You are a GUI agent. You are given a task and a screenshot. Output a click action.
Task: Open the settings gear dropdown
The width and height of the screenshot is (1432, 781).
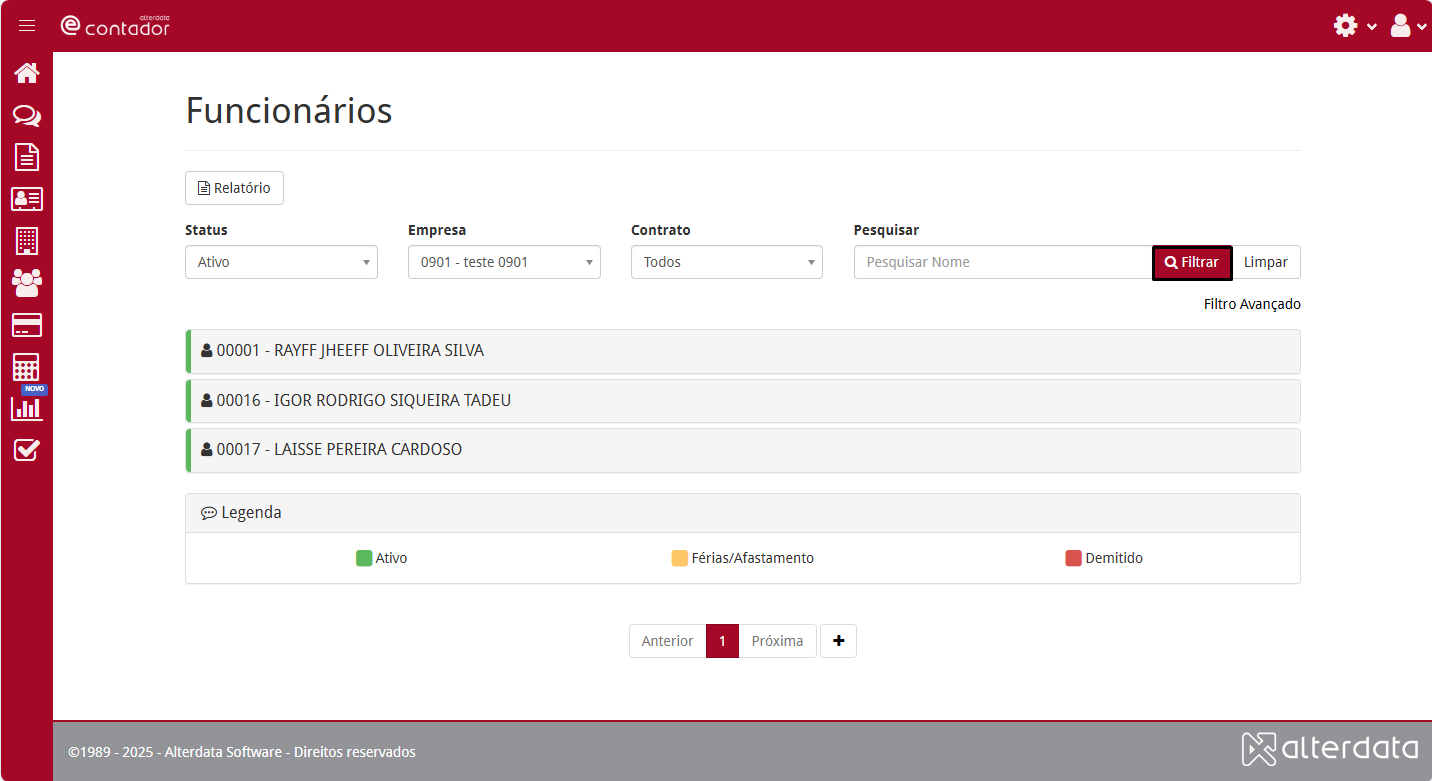pos(1354,26)
